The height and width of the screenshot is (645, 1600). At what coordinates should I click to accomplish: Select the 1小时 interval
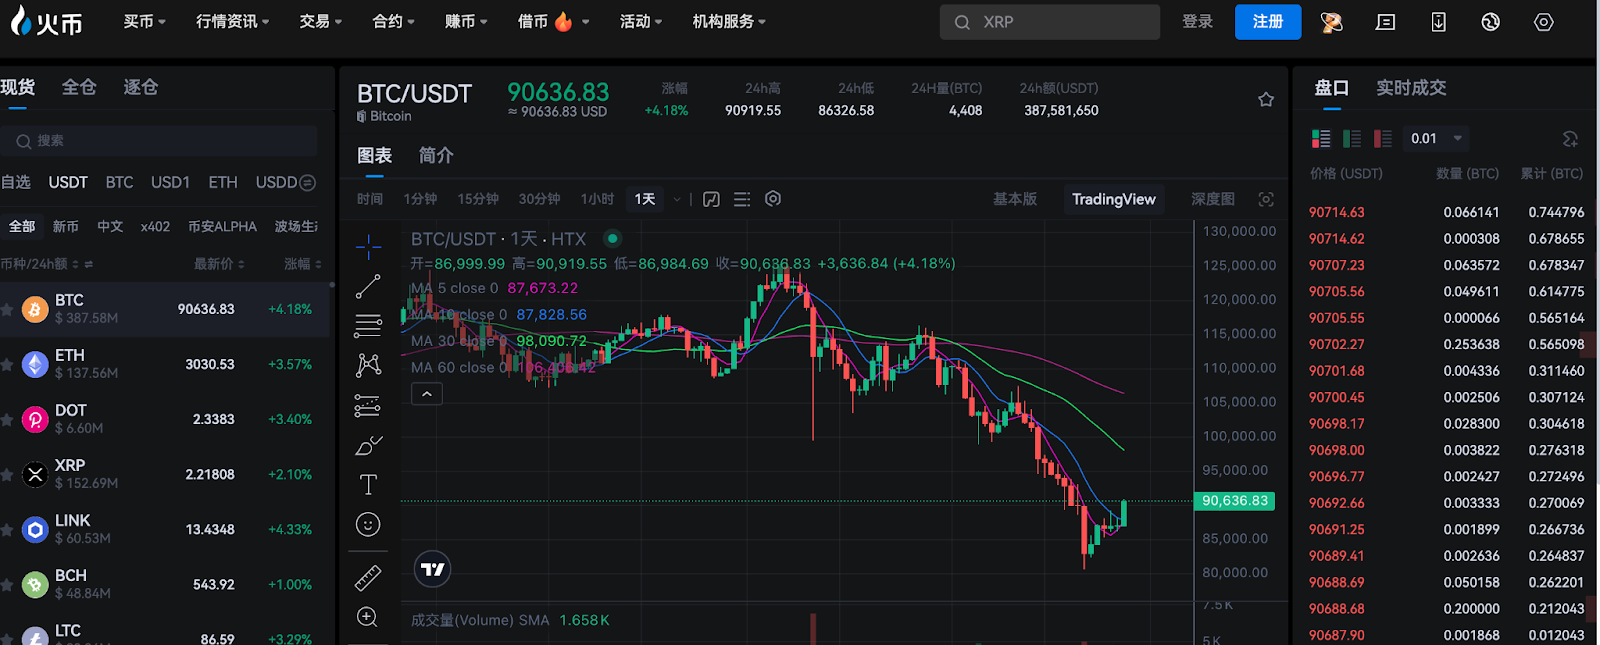click(x=597, y=199)
